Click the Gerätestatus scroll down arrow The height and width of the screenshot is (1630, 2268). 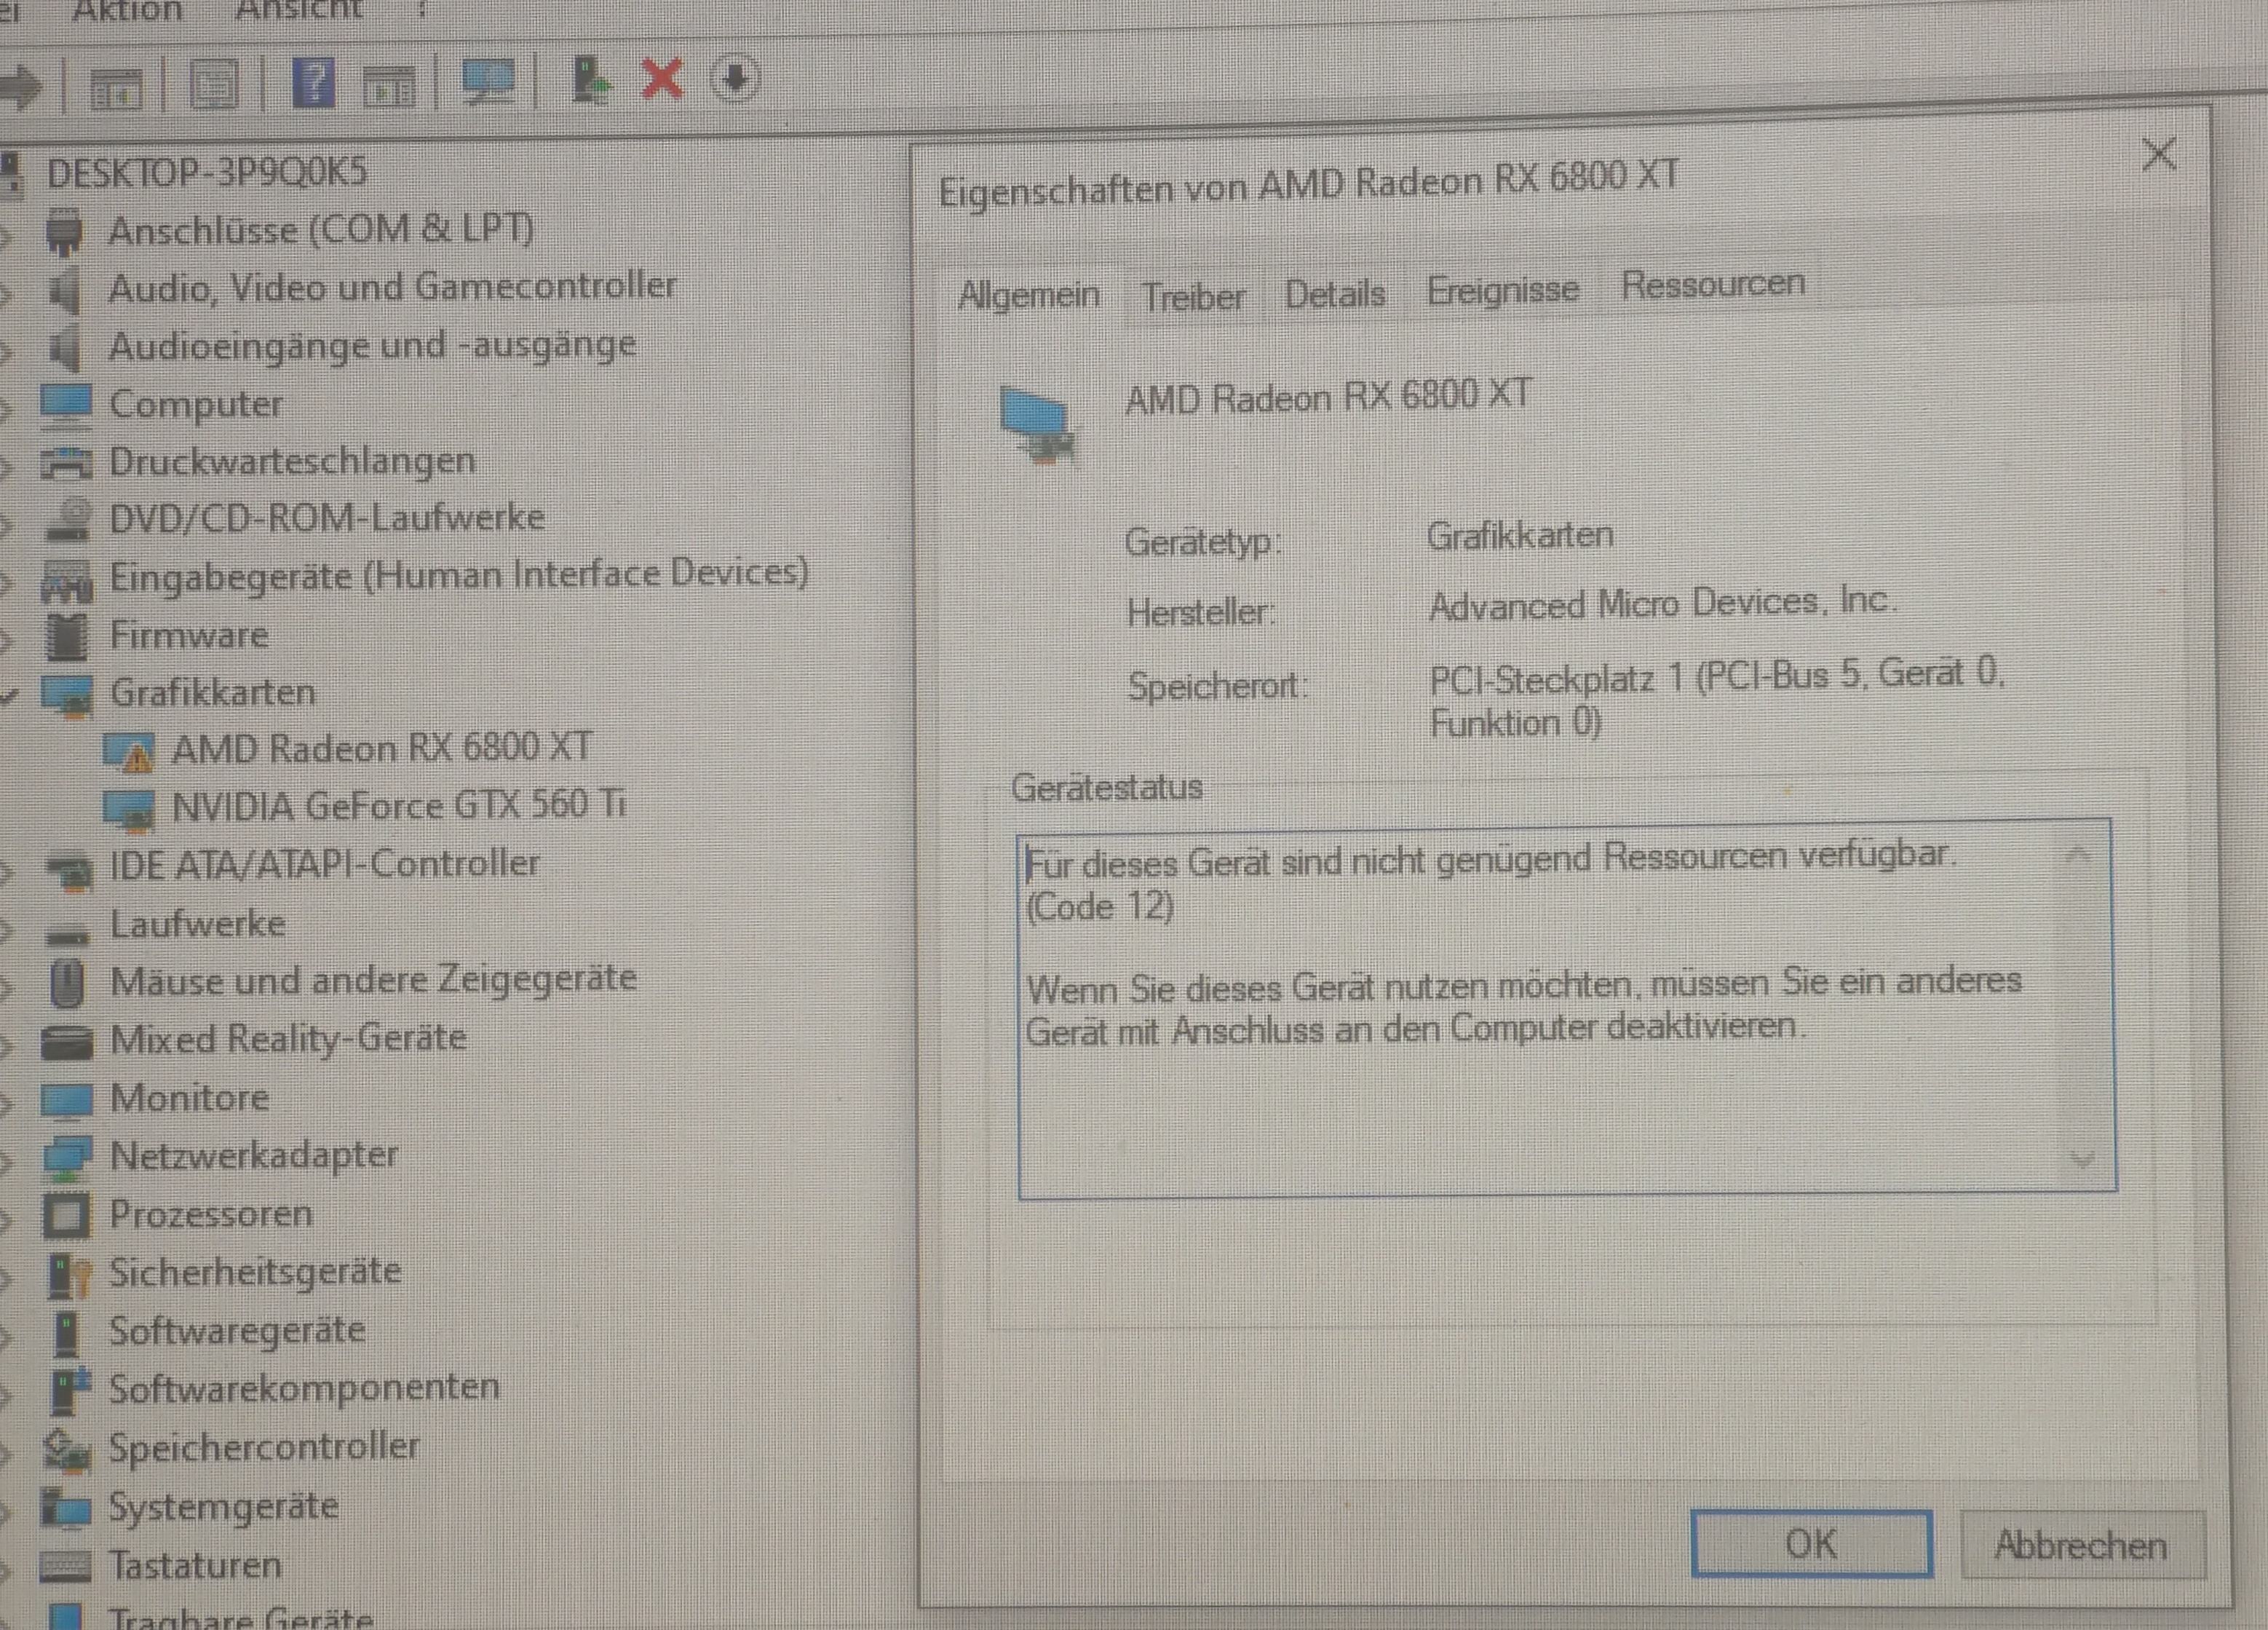2082,1160
